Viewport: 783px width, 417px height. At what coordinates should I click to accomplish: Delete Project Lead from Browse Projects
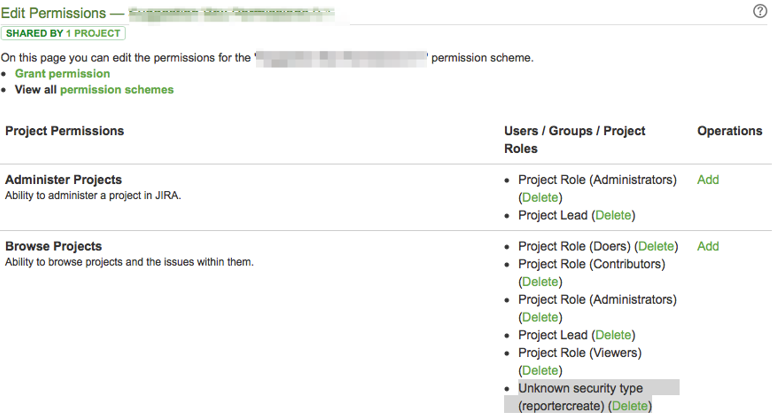click(613, 335)
